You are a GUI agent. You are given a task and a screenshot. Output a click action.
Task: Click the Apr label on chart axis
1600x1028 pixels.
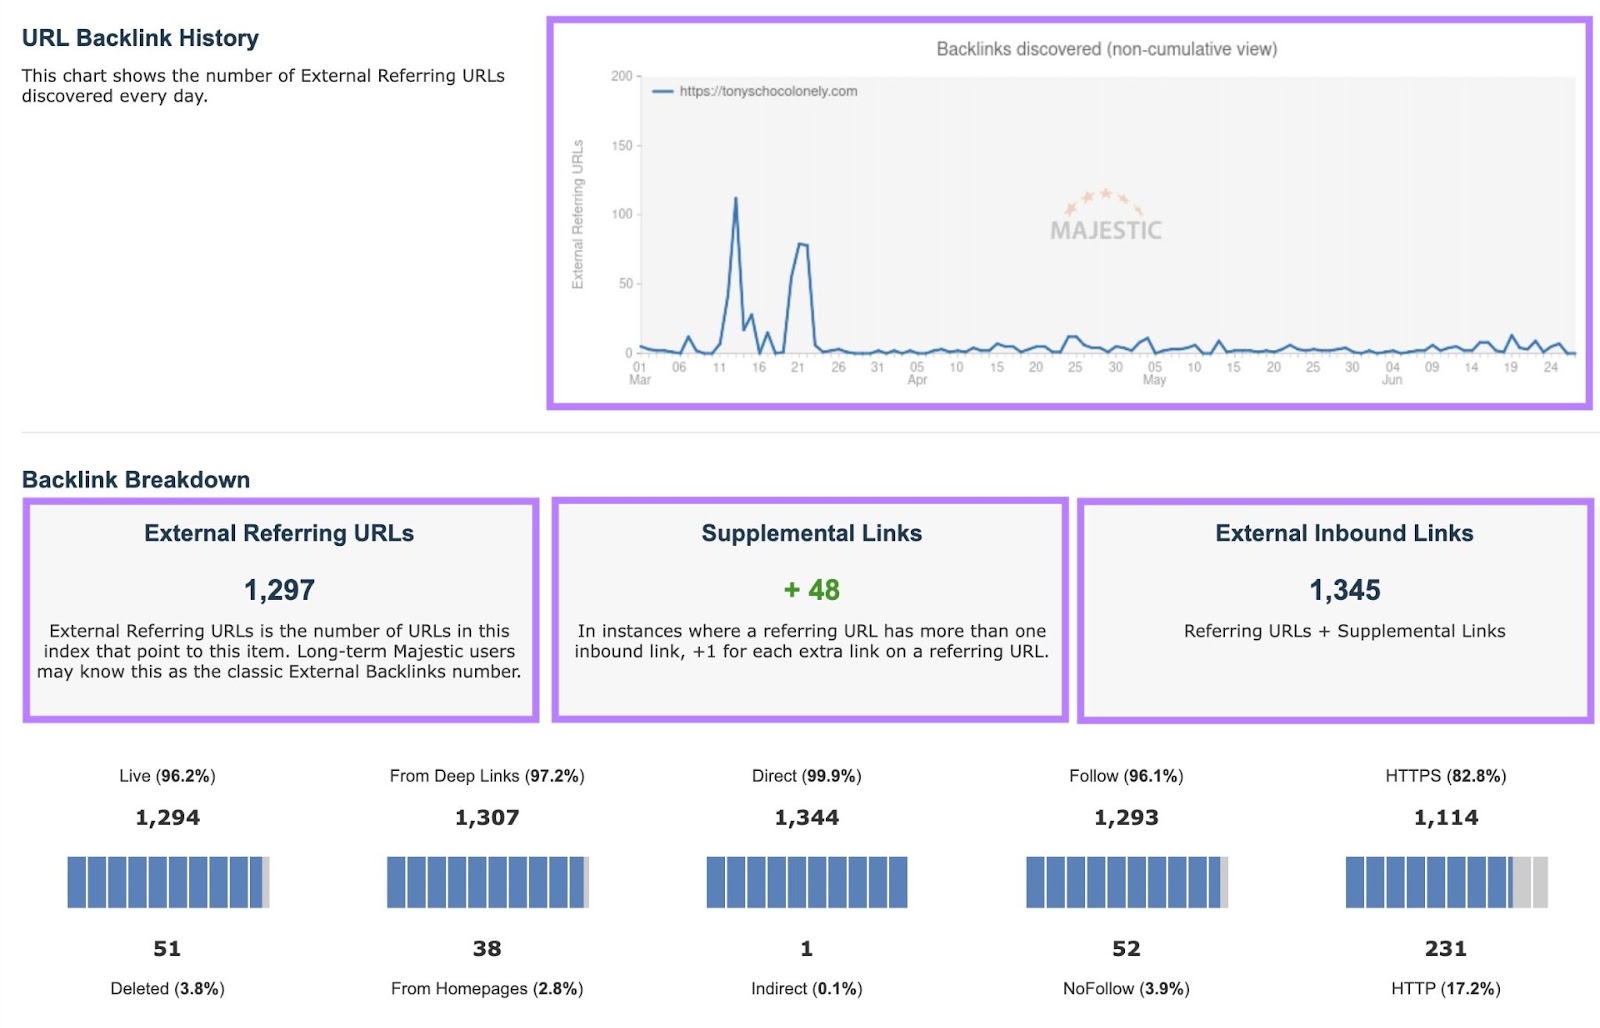(x=917, y=381)
